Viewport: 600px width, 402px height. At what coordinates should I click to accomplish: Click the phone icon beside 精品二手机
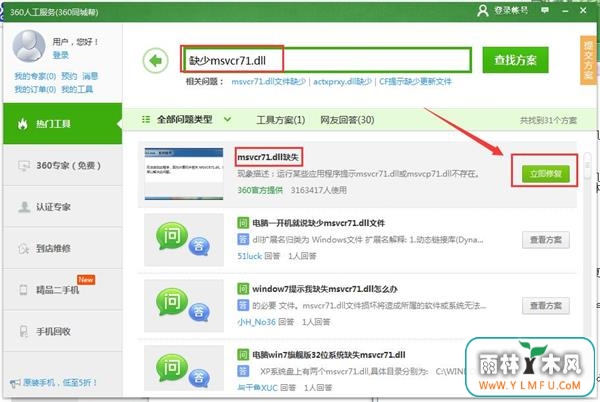click(23, 290)
